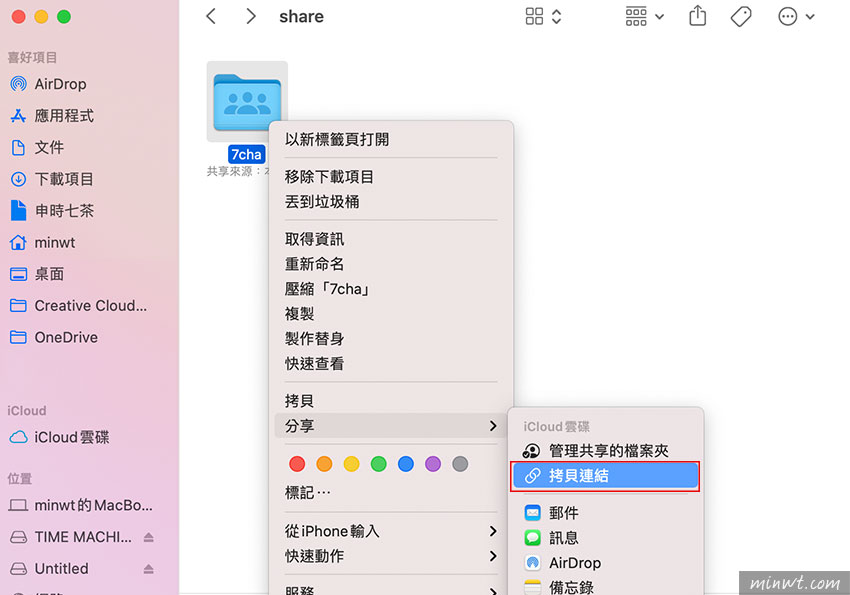Select the 7cha shared folder icon

click(247, 101)
